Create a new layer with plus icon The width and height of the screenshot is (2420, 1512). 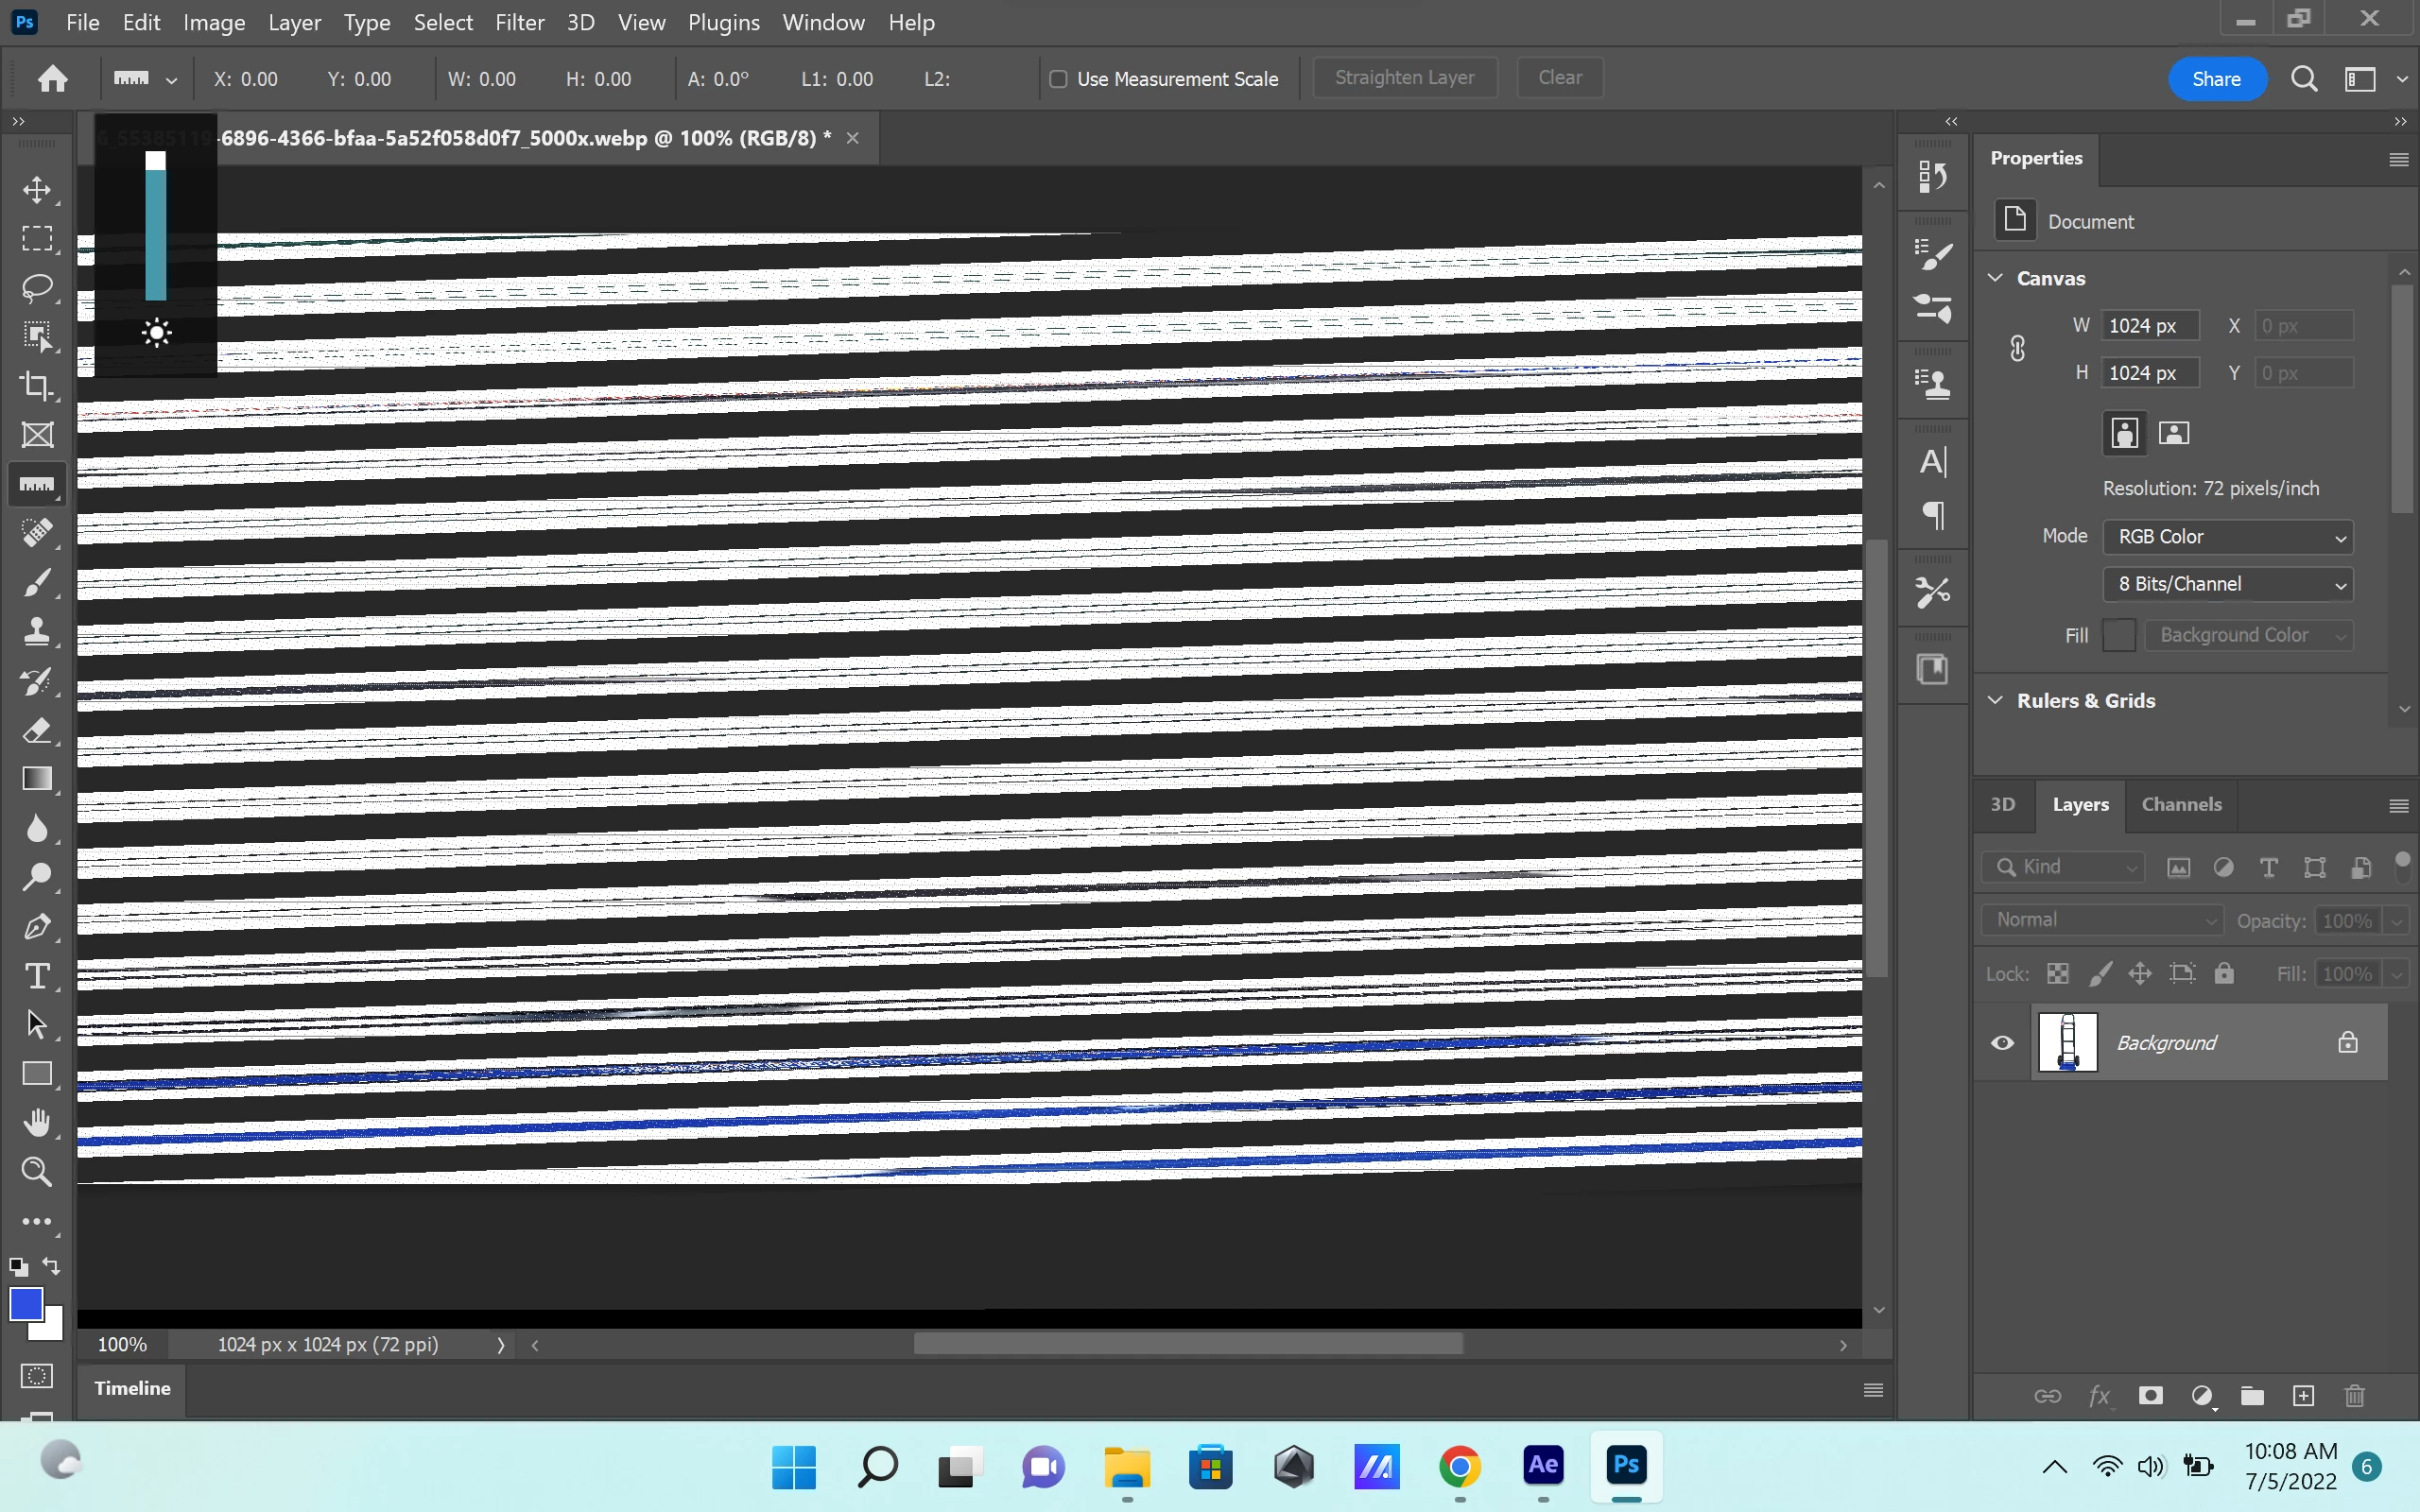click(x=2303, y=1396)
